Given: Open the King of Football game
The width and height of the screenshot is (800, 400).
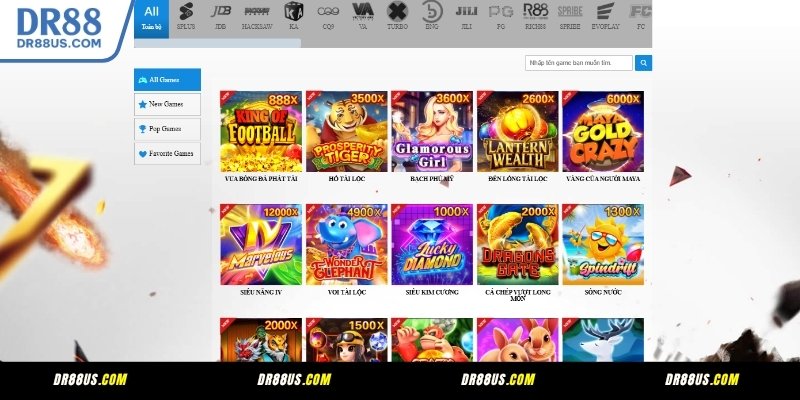Looking at the screenshot, I should tap(261, 131).
